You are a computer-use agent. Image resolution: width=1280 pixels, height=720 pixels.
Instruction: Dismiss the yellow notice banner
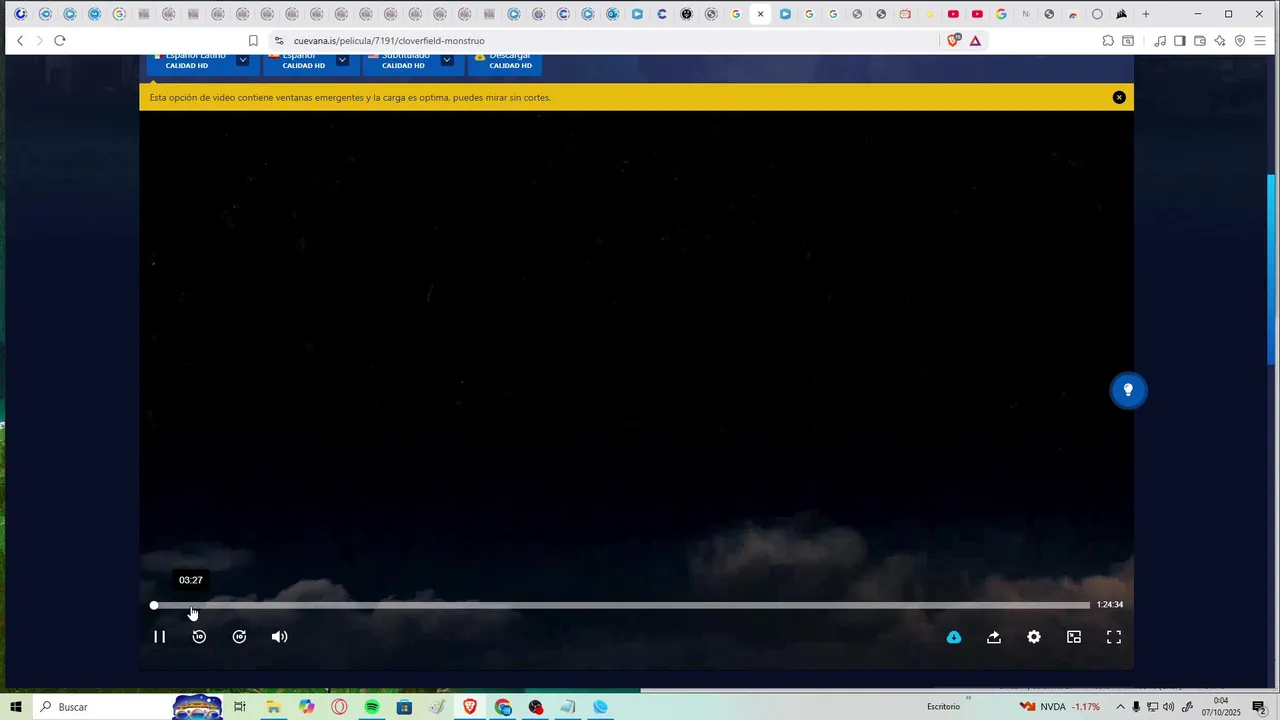(x=1119, y=97)
